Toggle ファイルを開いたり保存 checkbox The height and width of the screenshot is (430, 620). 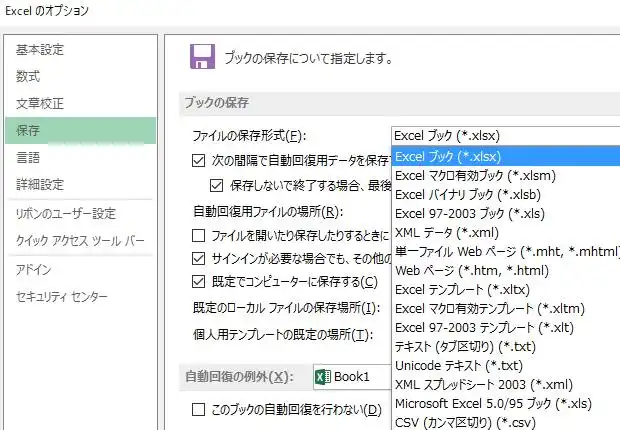pyautogui.click(x=199, y=236)
